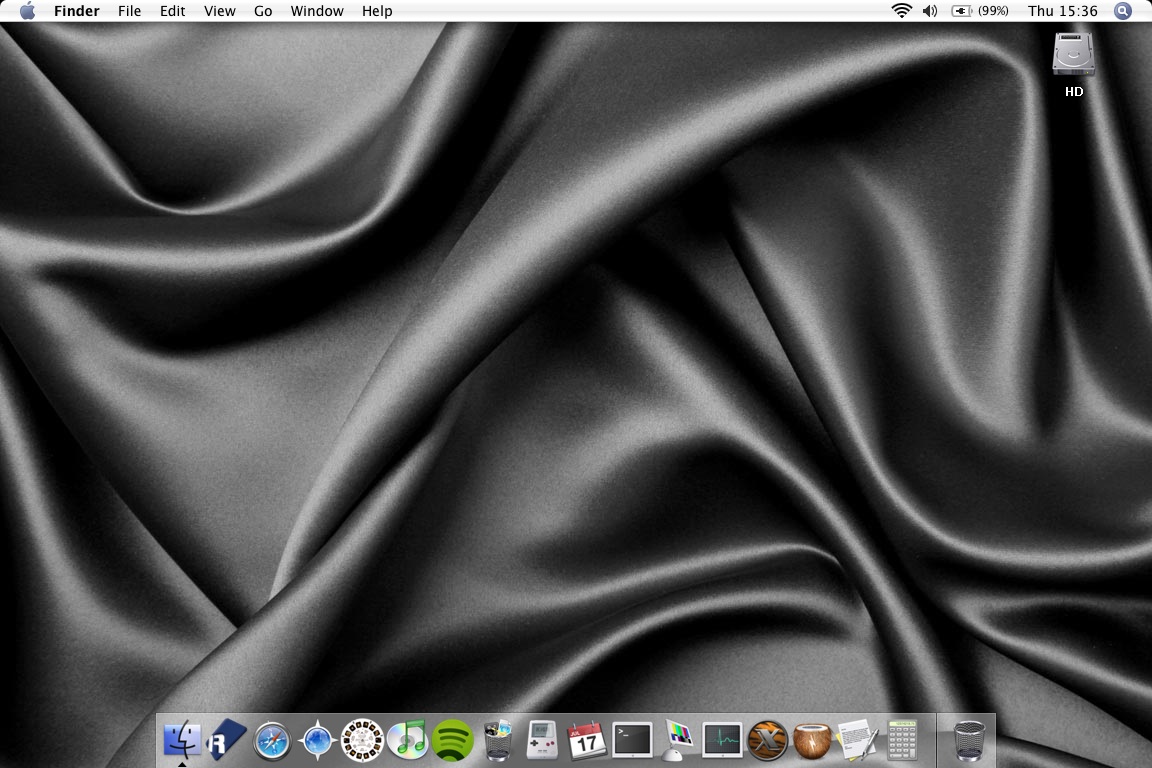Click the volume speaker menu icon
Screen dimensions: 1152x768
(x=929, y=11)
